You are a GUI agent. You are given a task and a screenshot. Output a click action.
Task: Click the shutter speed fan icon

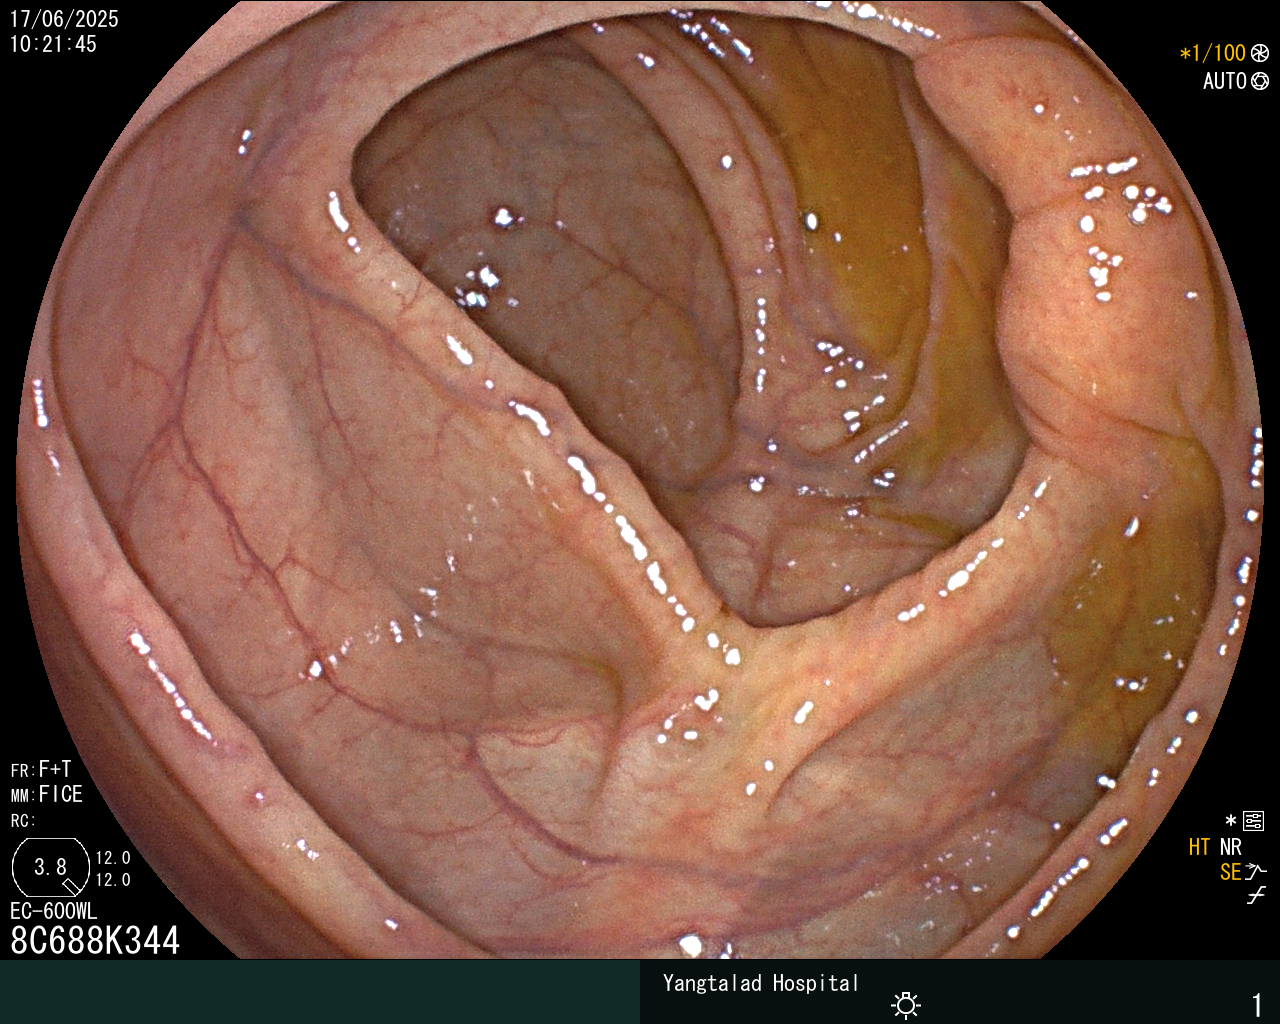coord(1260,54)
